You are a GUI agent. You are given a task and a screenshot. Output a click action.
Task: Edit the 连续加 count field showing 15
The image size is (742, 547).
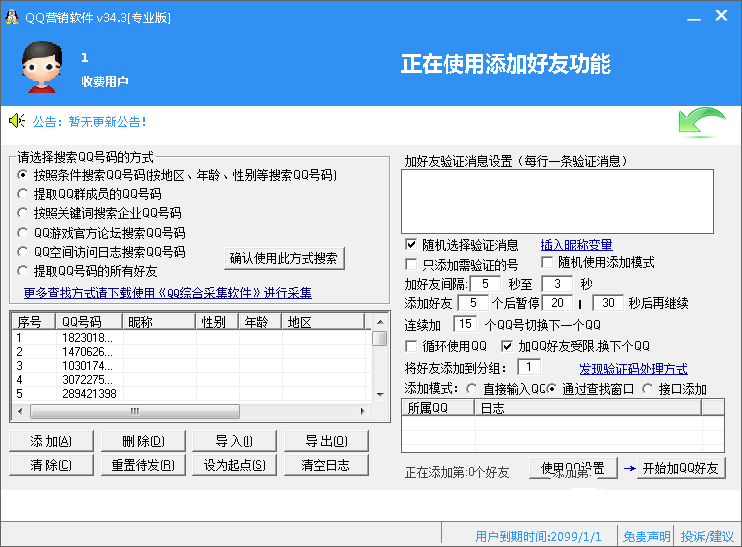pyautogui.click(x=465, y=324)
